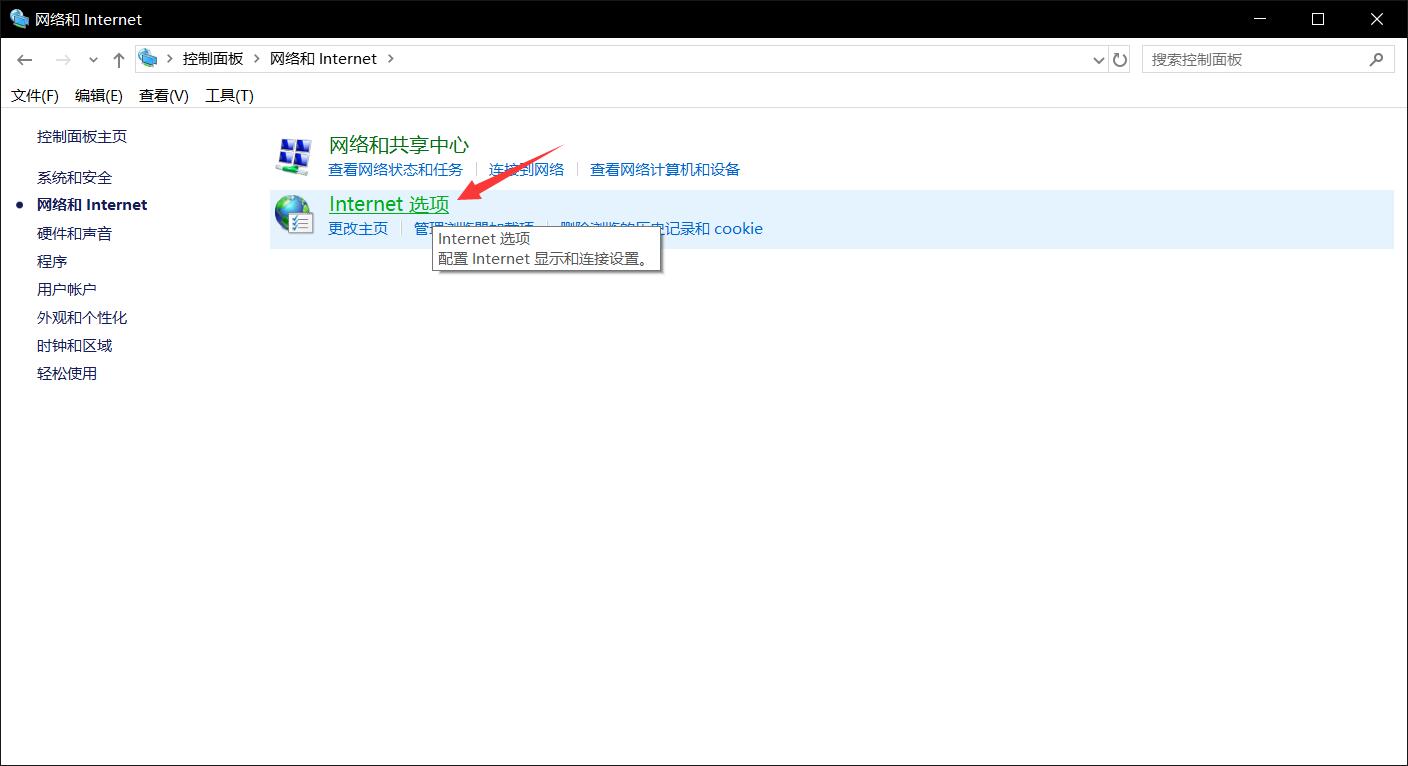Select 网络和 Internet in the address breadcrumb
1408x766 pixels.
[323, 59]
